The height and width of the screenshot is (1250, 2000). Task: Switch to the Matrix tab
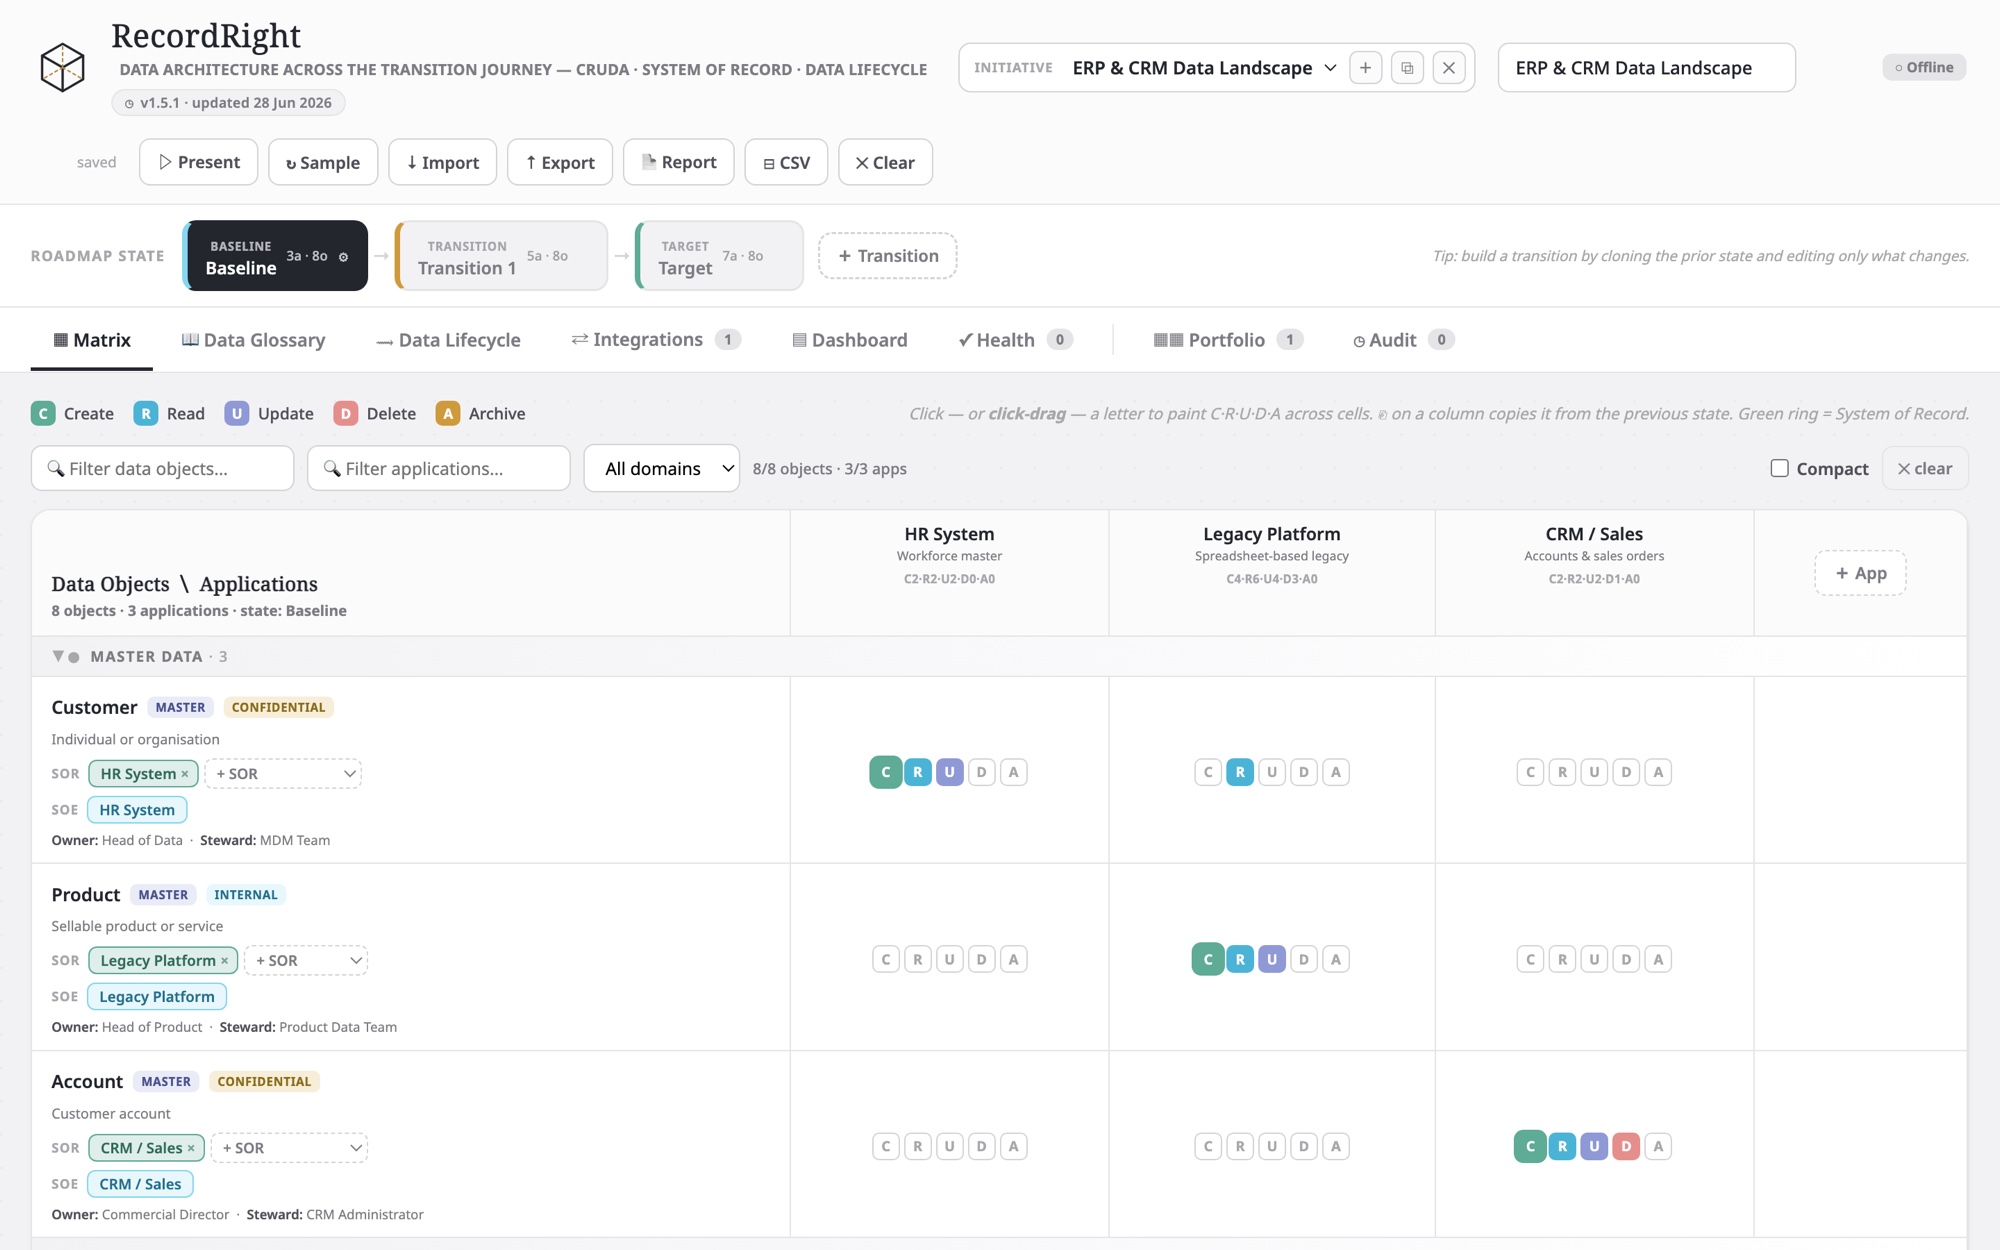click(92, 340)
